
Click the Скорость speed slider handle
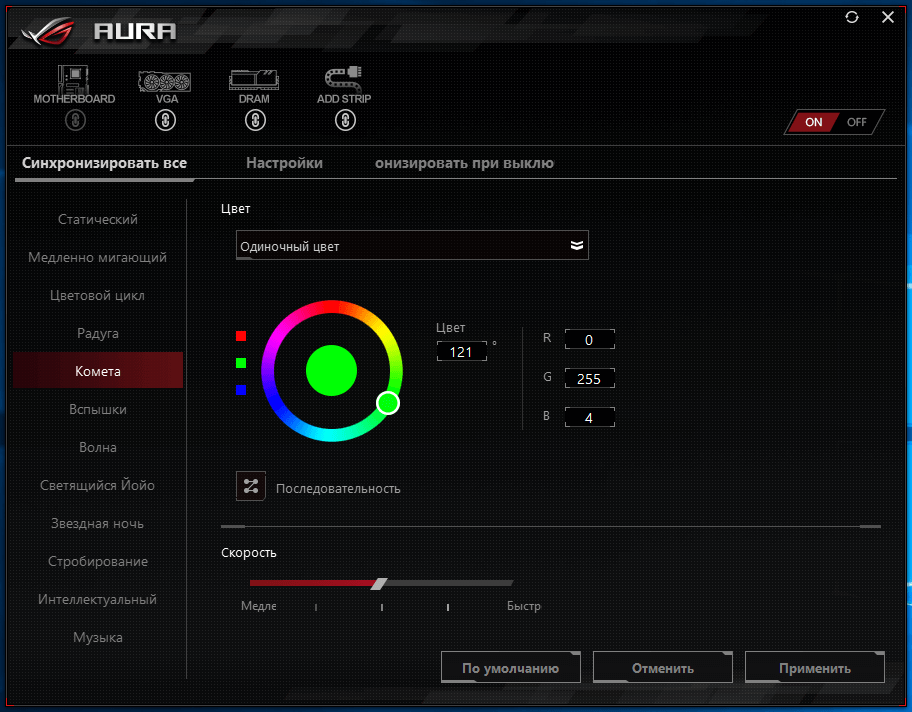[378, 583]
